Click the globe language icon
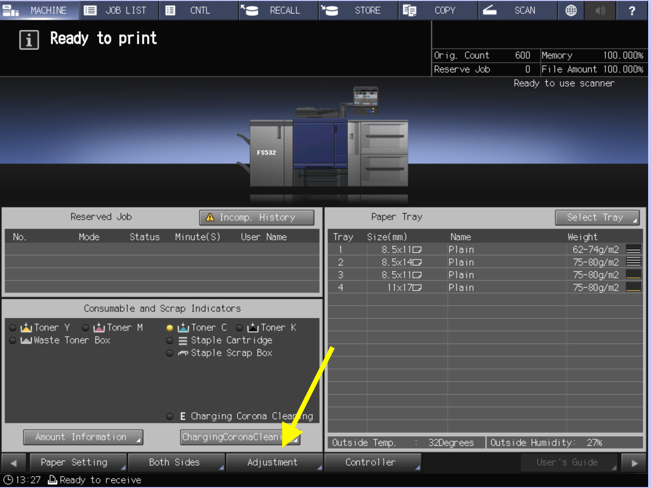Viewport: 651px width, 488px height. [x=571, y=10]
